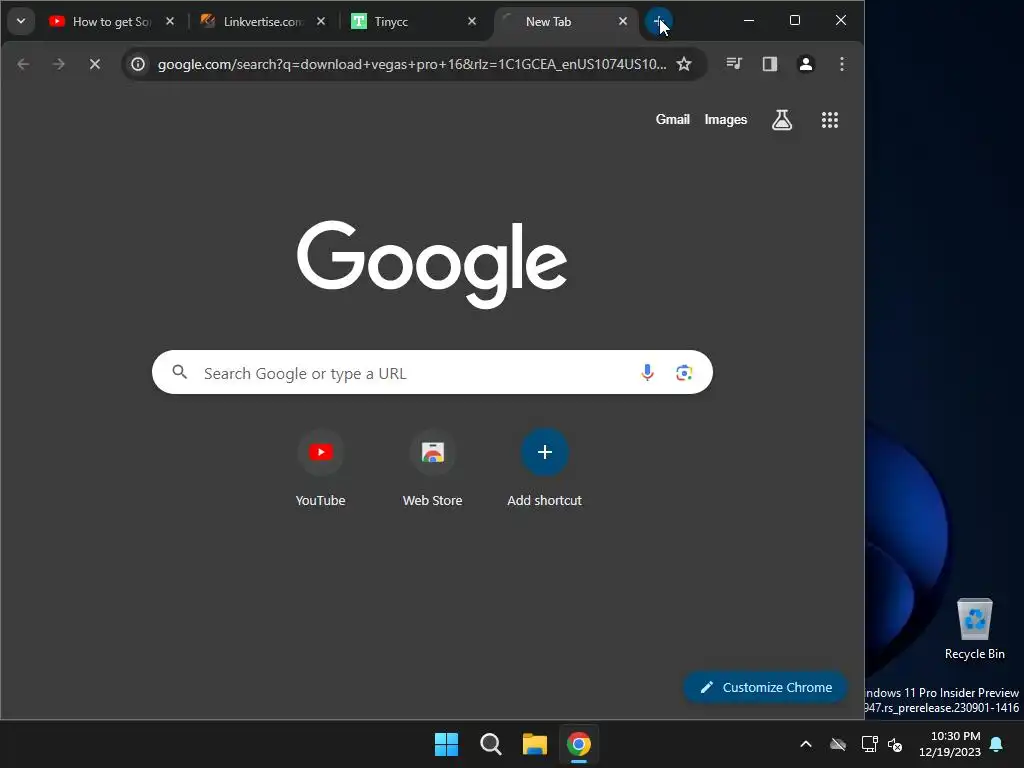Select Recycle Bin on desktop
1024x768 pixels.
pos(974,630)
